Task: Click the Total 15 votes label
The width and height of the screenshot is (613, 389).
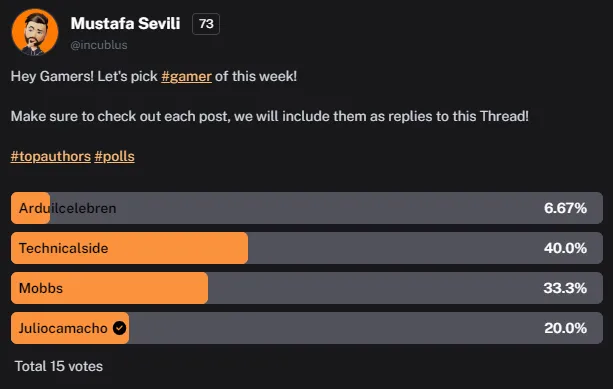Action: coord(59,366)
